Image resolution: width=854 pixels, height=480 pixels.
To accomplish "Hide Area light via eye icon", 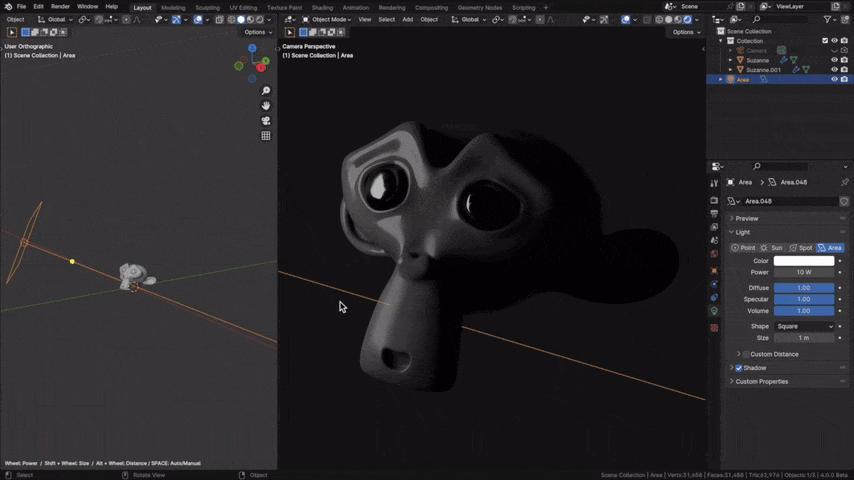I will pos(834,80).
